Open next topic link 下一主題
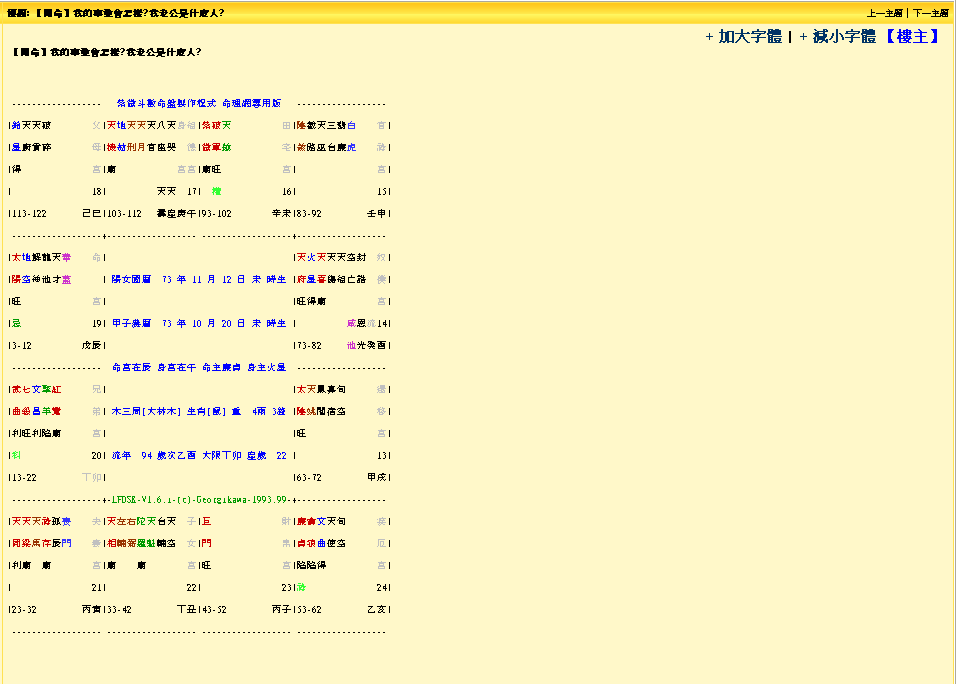This screenshot has height=684, width=956. pos(929,14)
